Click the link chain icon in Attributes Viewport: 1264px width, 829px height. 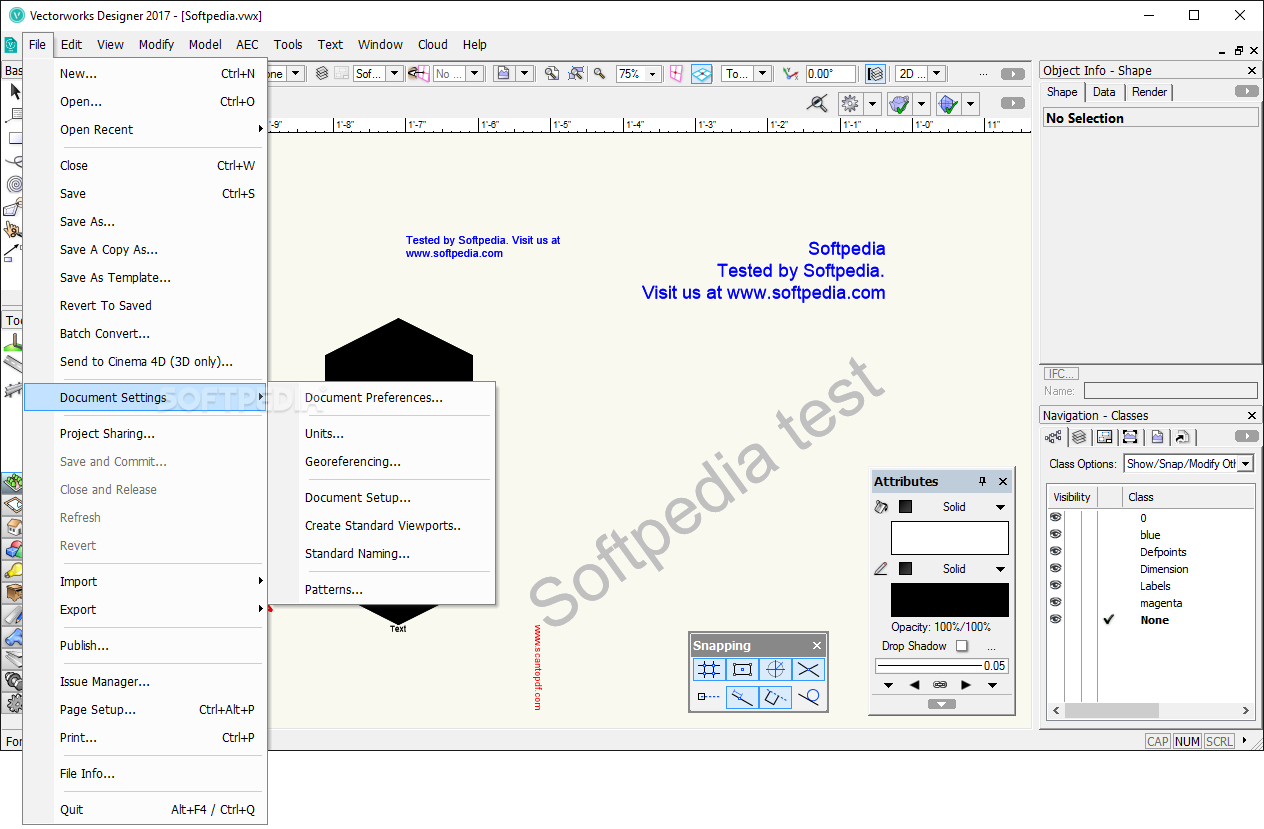tap(940, 685)
